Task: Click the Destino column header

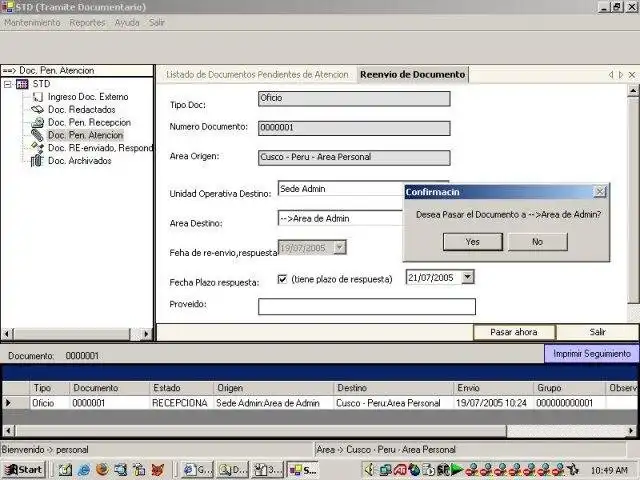Action: (393, 388)
